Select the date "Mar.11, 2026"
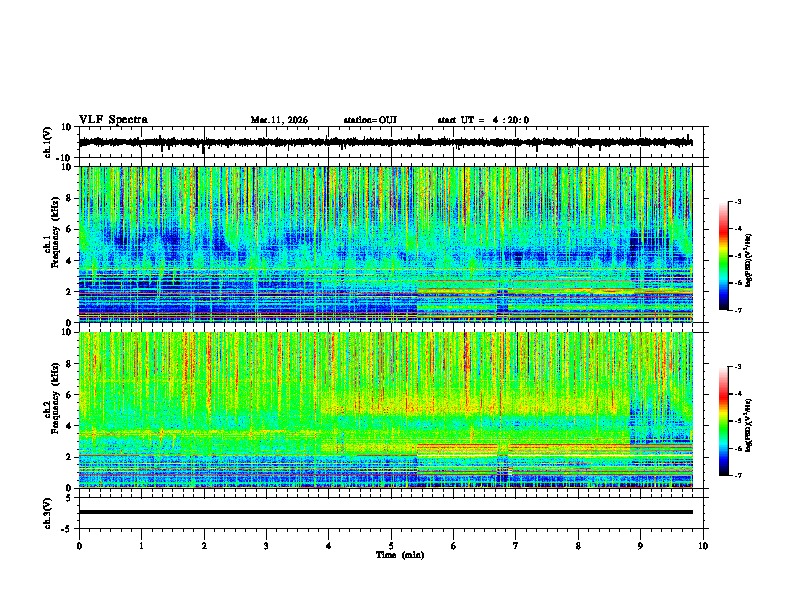The height and width of the screenshot is (612, 792). (279, 120)
